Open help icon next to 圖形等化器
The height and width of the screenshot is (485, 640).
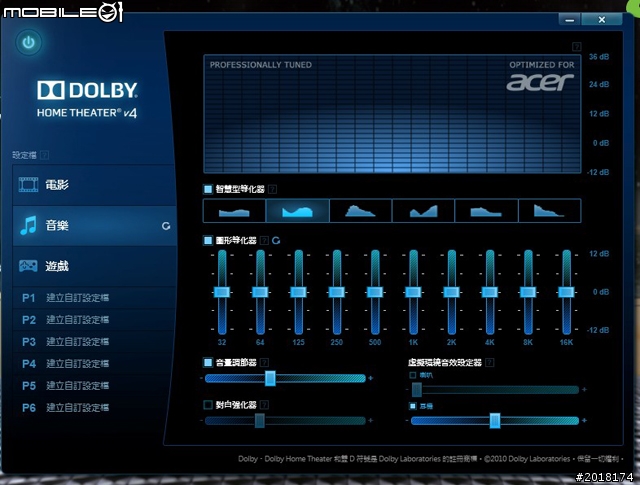[264, 240]
